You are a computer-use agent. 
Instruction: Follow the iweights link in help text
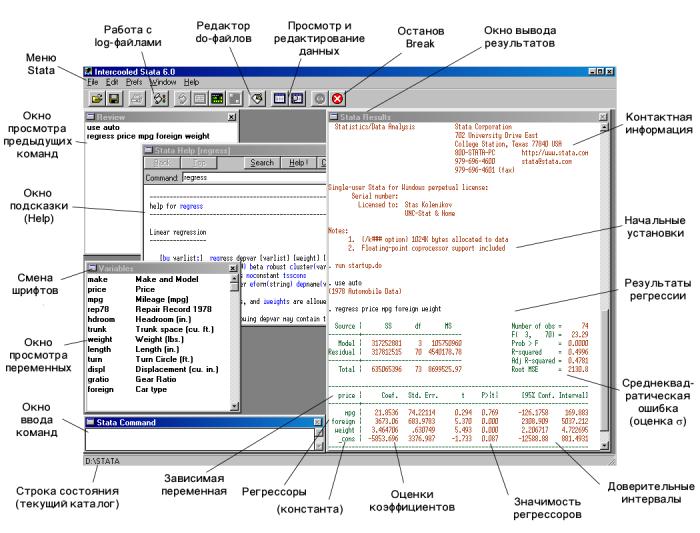pyautogui.click(x=276, y=302)
